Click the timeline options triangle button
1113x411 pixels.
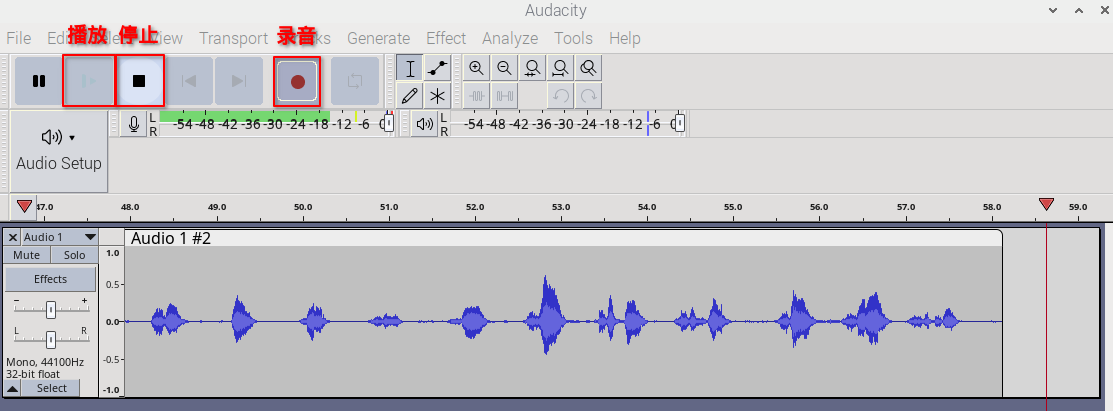(x=24, y=207)
